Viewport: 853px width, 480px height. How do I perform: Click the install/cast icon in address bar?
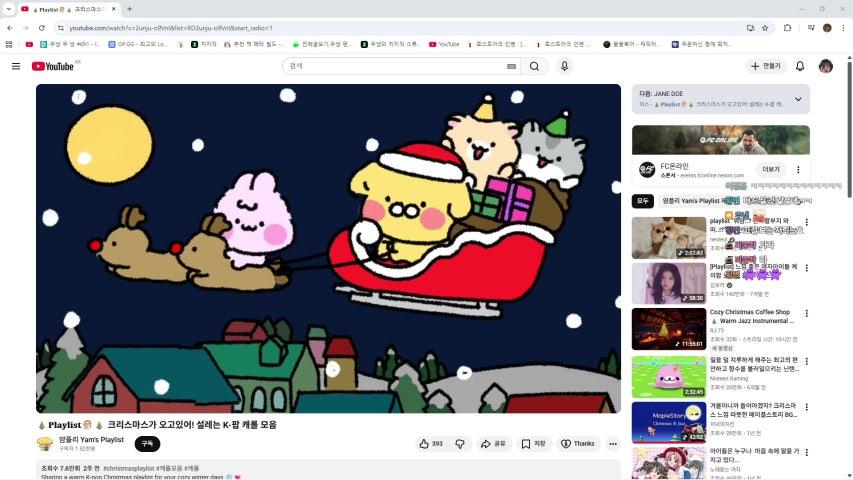[750, 28]
